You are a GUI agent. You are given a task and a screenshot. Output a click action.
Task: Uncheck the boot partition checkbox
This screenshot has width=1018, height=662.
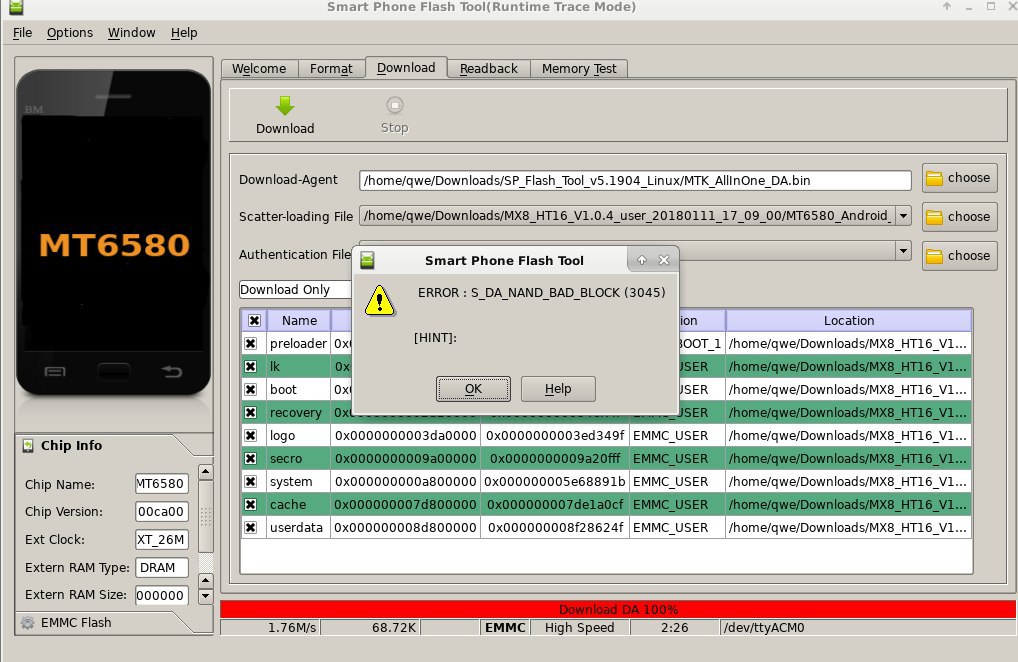tap(251, 389)
